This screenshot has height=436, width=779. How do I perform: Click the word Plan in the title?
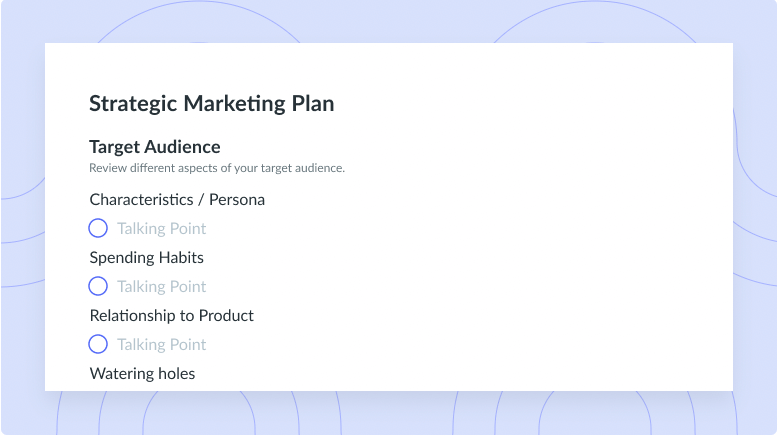[312, 104]
